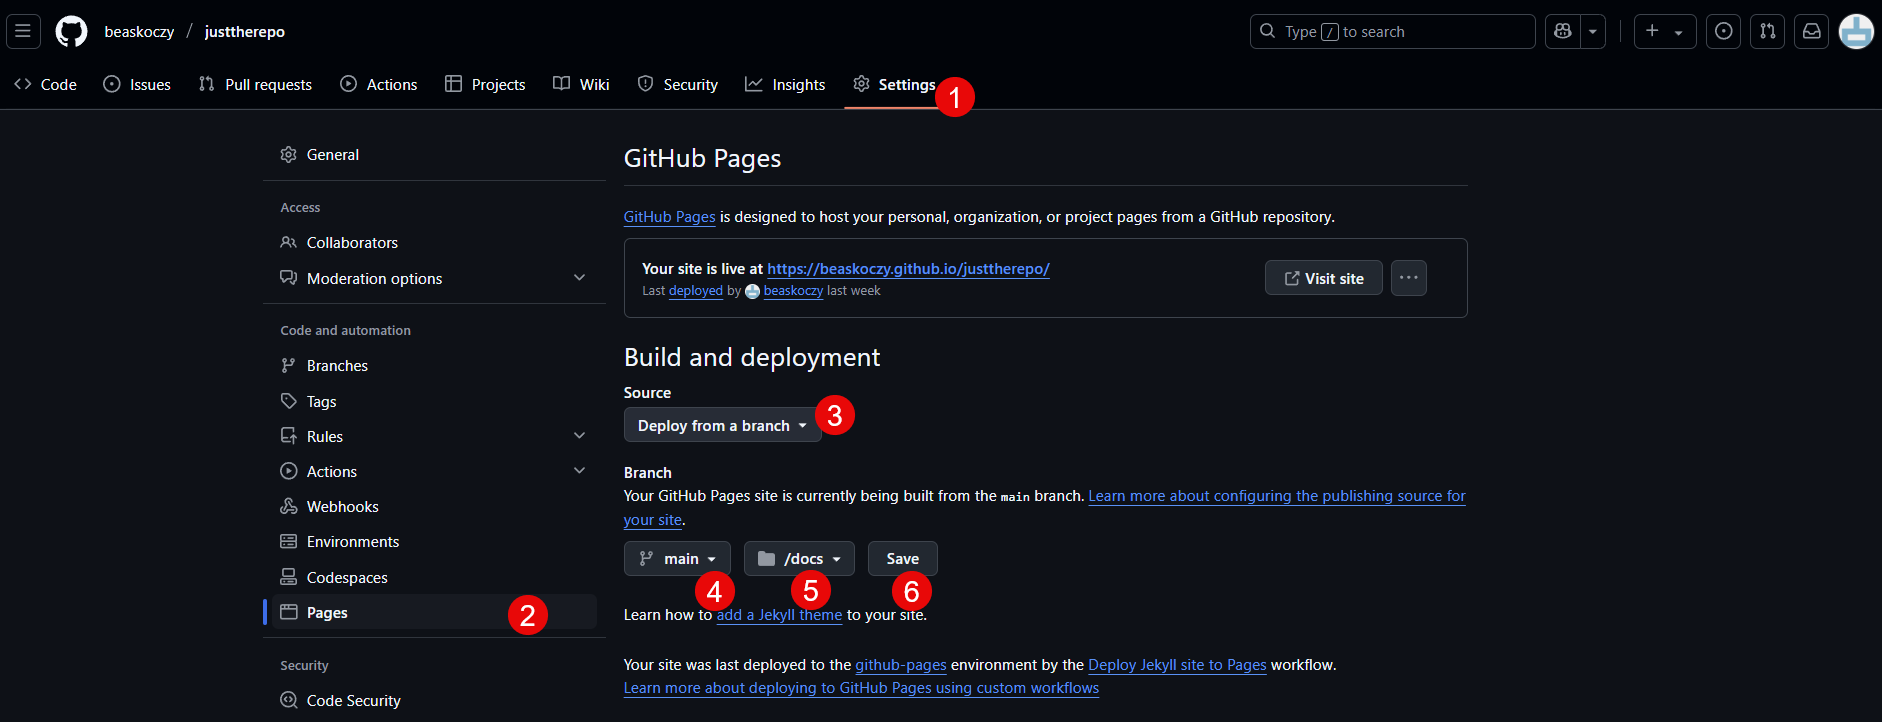Open the github-pages environment link
Screen dimensions: 1882x722
coord(901,665)
